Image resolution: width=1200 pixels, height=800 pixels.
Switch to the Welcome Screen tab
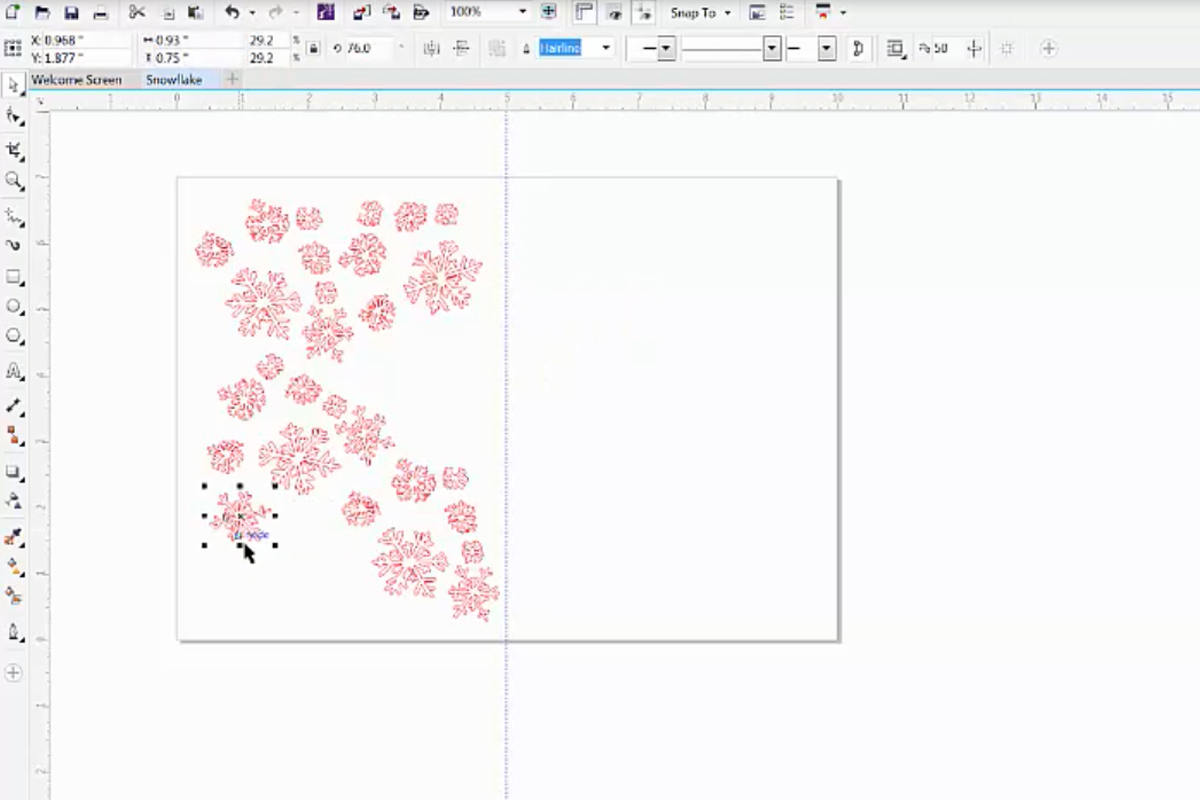click(76, 79)
